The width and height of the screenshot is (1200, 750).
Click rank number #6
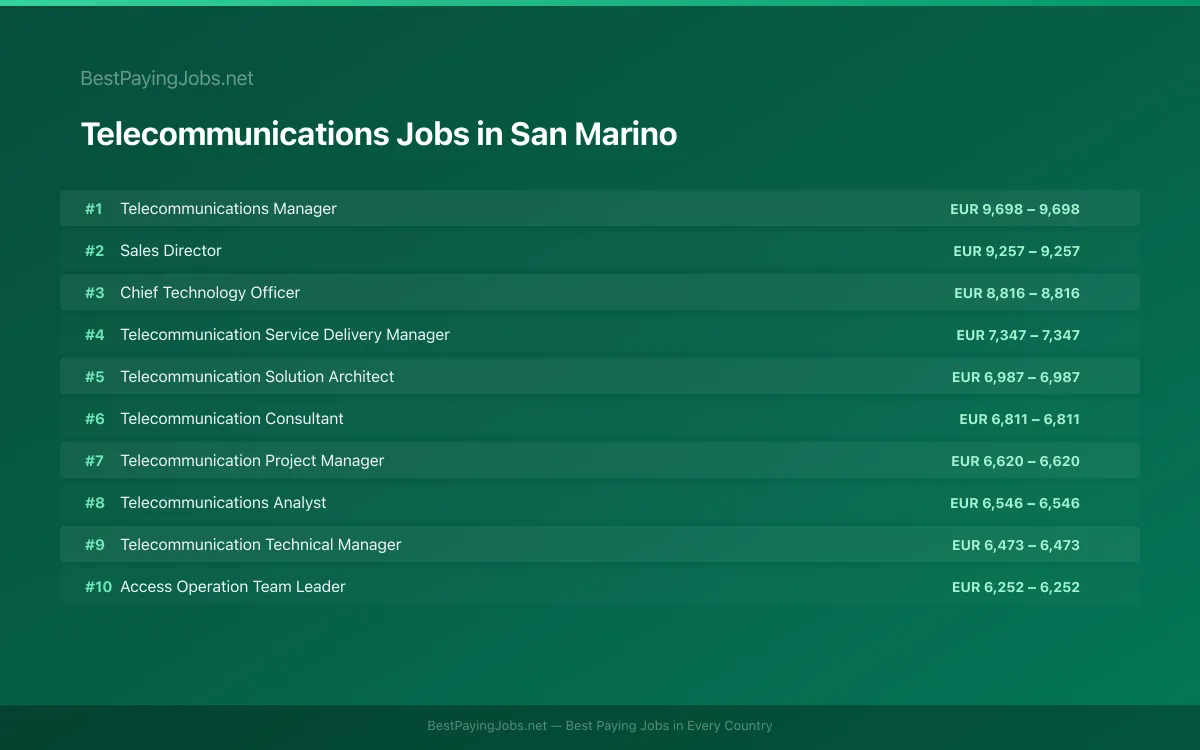(x=94, y=419)
